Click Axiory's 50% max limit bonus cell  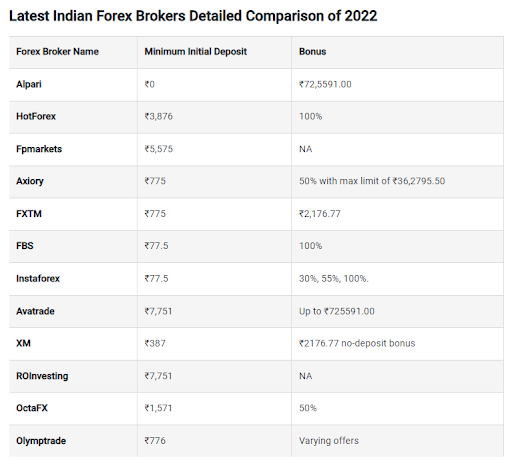[x=372, y=181]
